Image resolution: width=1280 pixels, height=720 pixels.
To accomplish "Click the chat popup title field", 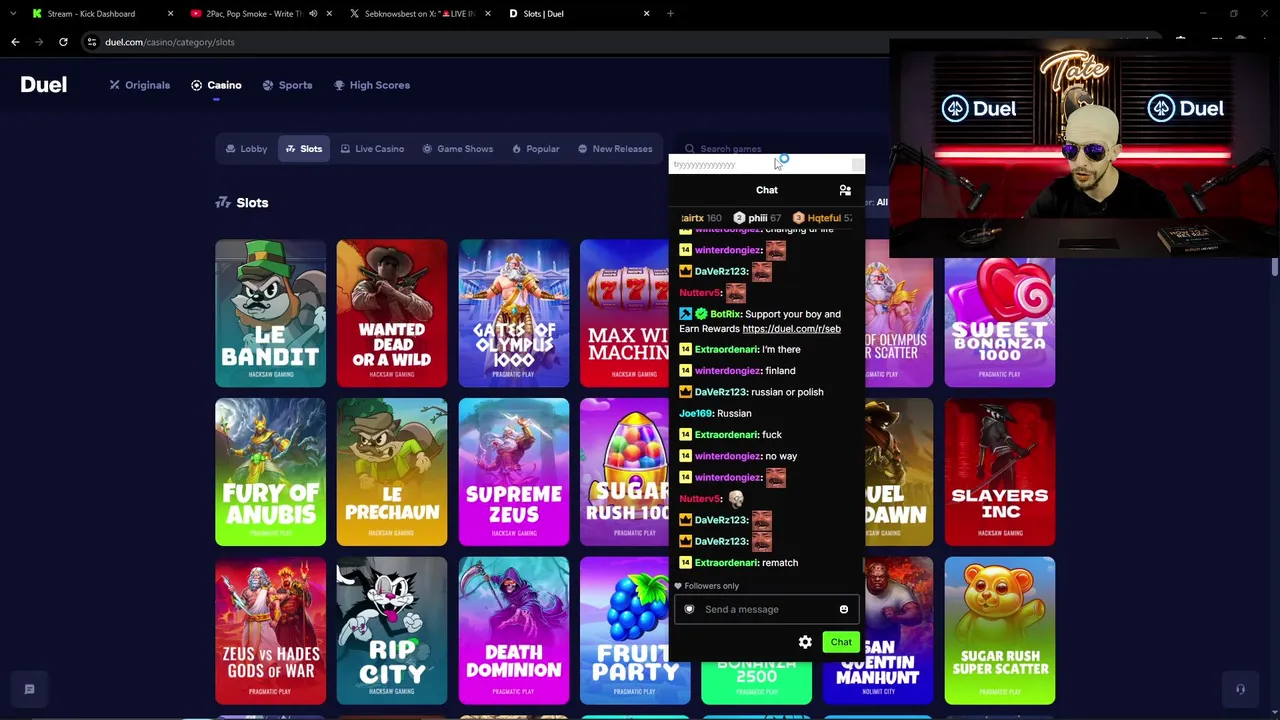I will pos(759,165).
